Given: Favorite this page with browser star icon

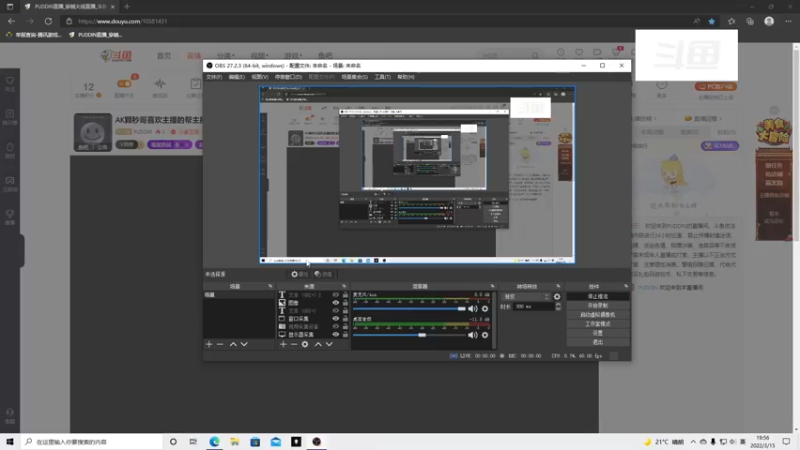Looking at the screenshot, I should click(x=712, y=21).
